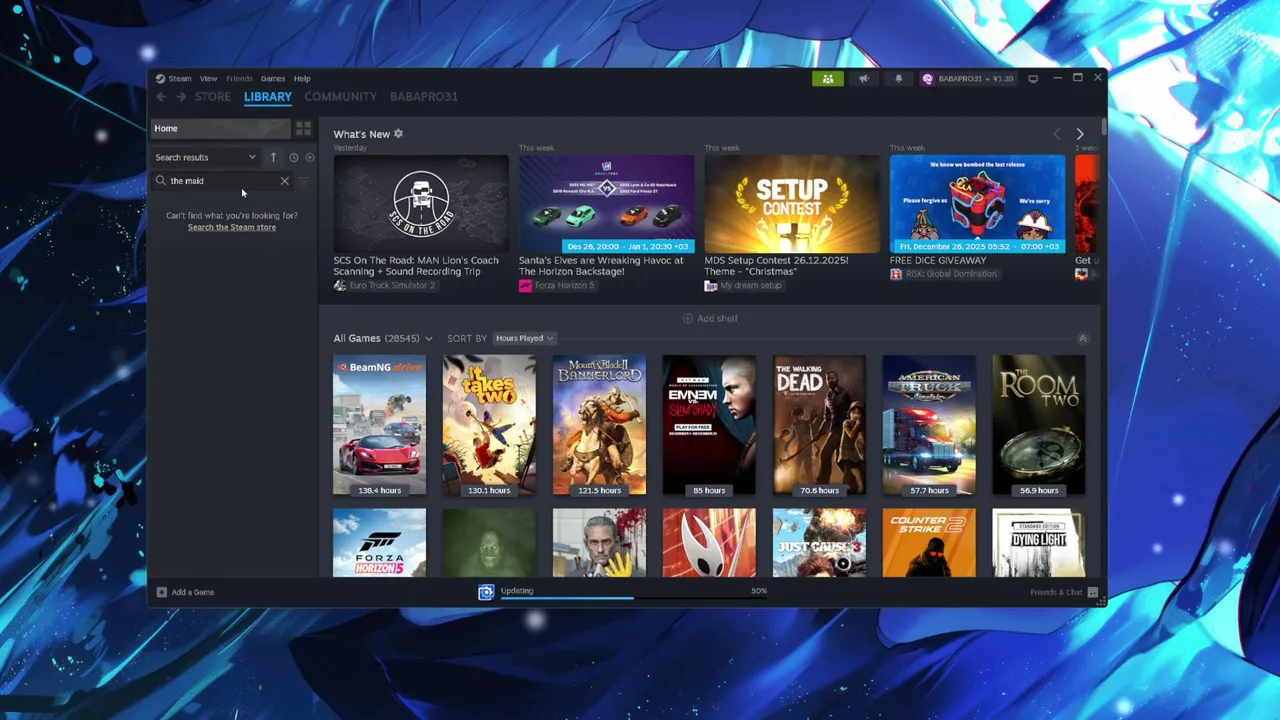Open Dying Light game cover
Screen dimensions: 1280x720
1039,543
